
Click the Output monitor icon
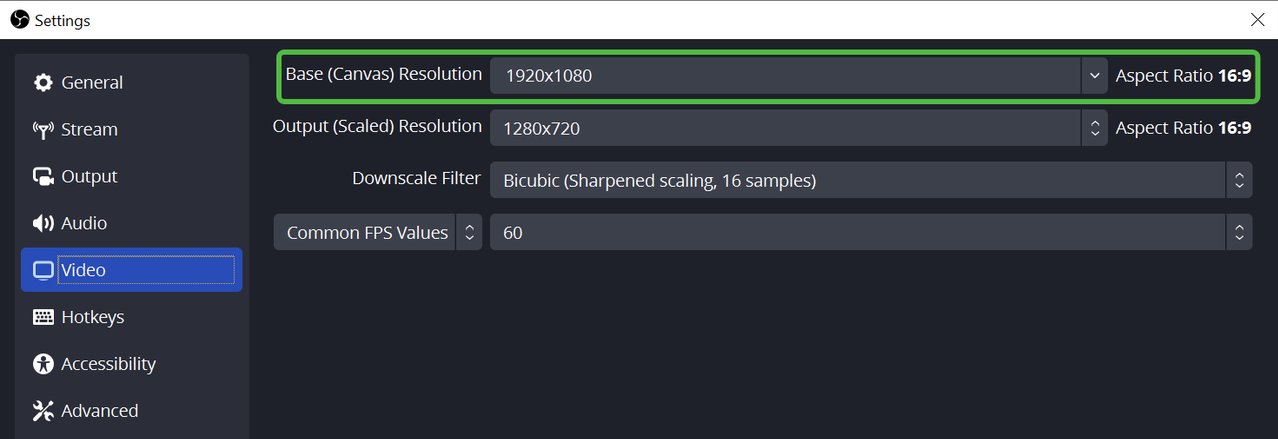pos(43,177)
